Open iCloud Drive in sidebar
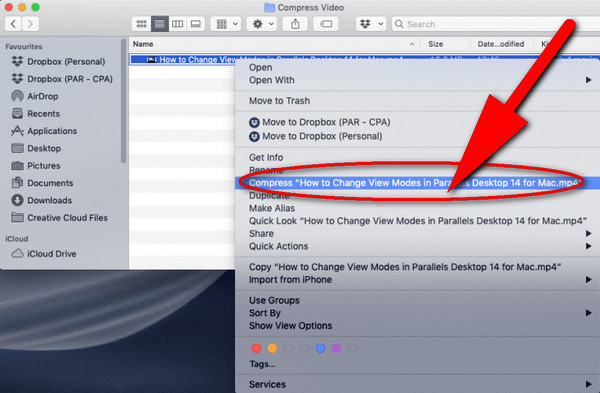600x393 pixels. (44, 253)
